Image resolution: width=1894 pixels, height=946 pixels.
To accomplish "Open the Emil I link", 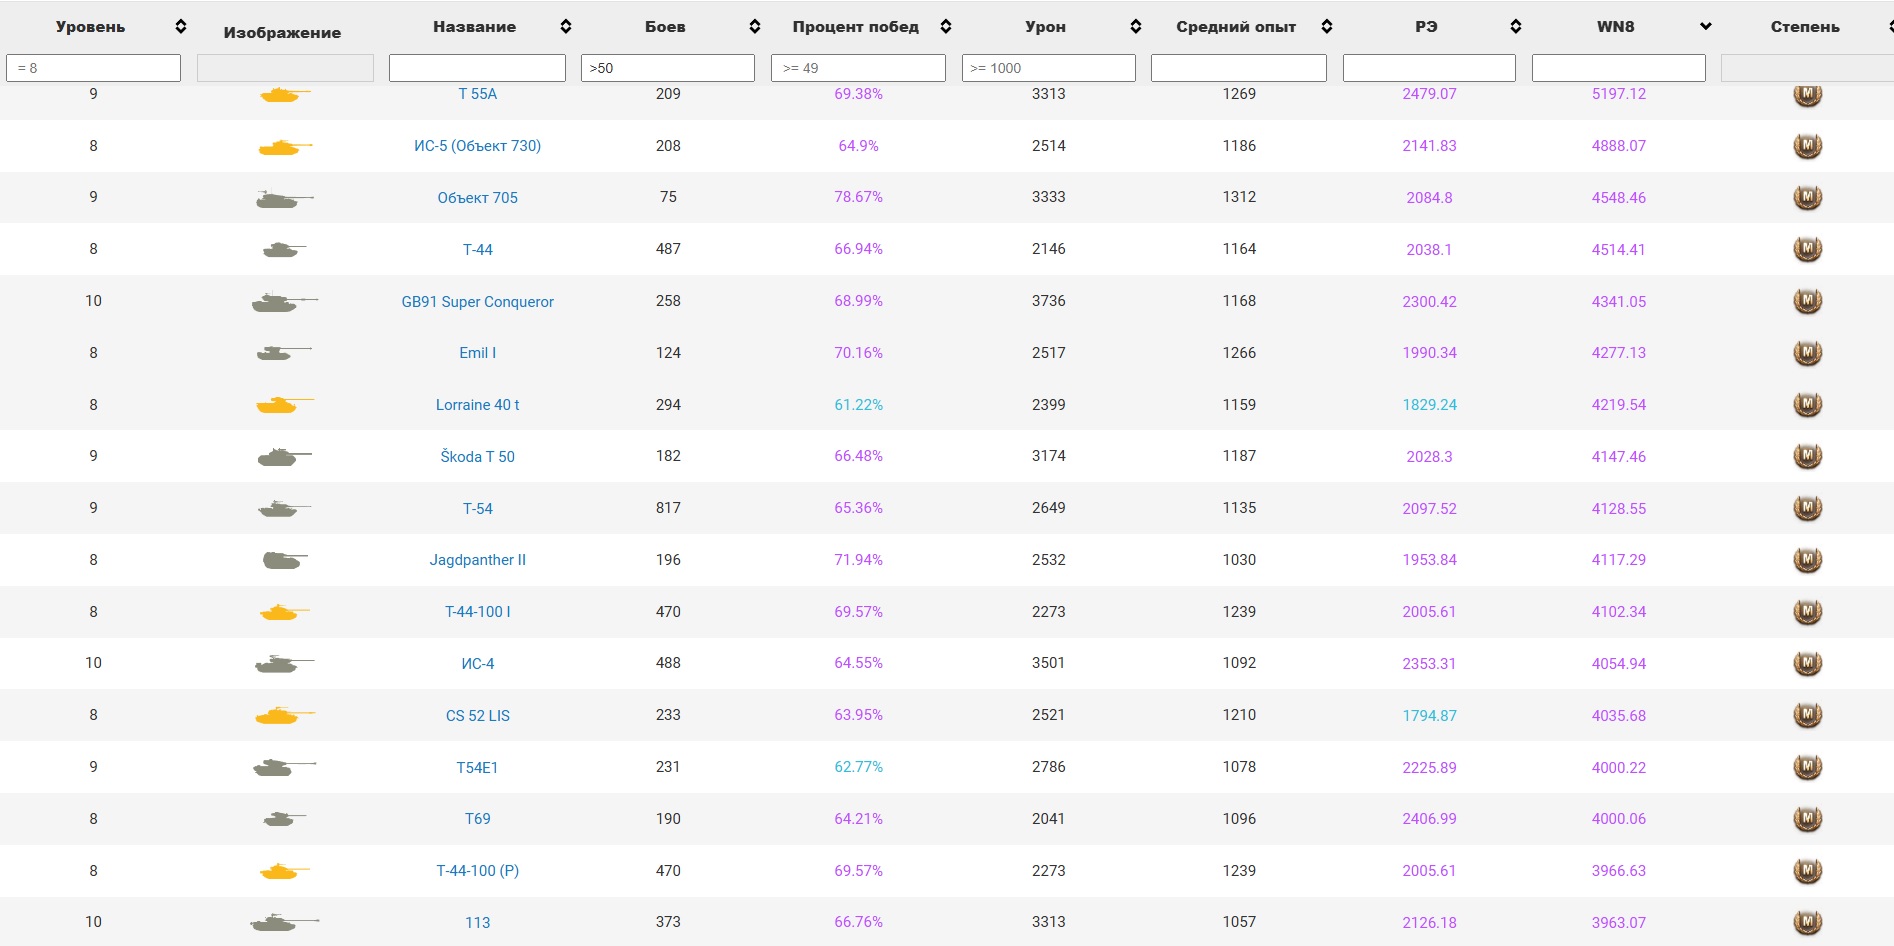I will (478, 353).
